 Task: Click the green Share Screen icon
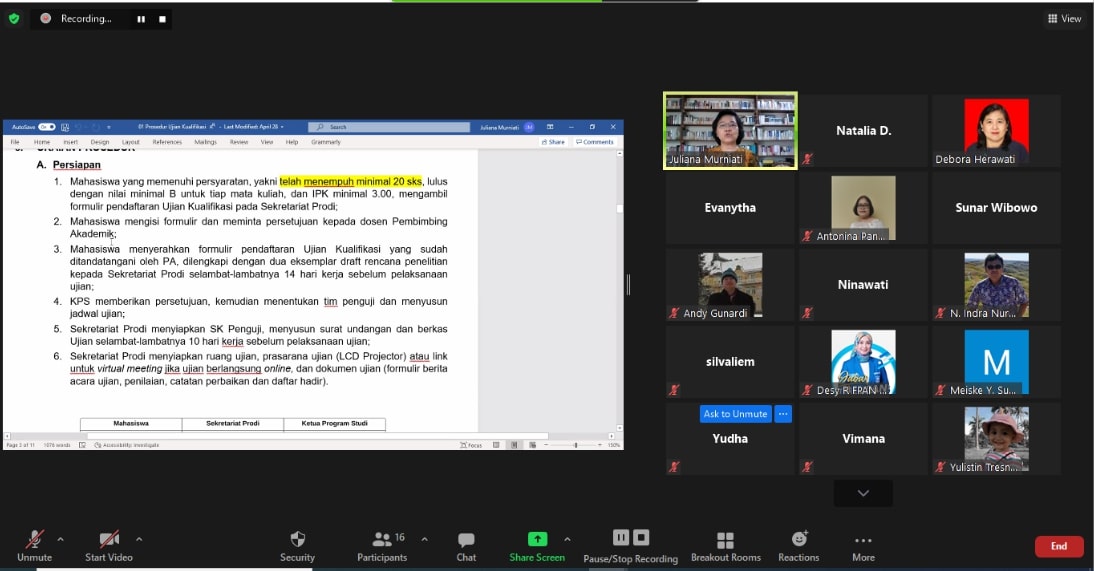537,539
